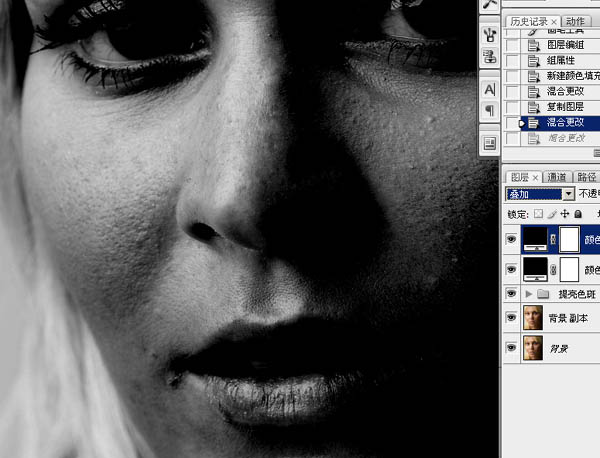Open the 叠加 blend mode dropdown

(540, 194)
